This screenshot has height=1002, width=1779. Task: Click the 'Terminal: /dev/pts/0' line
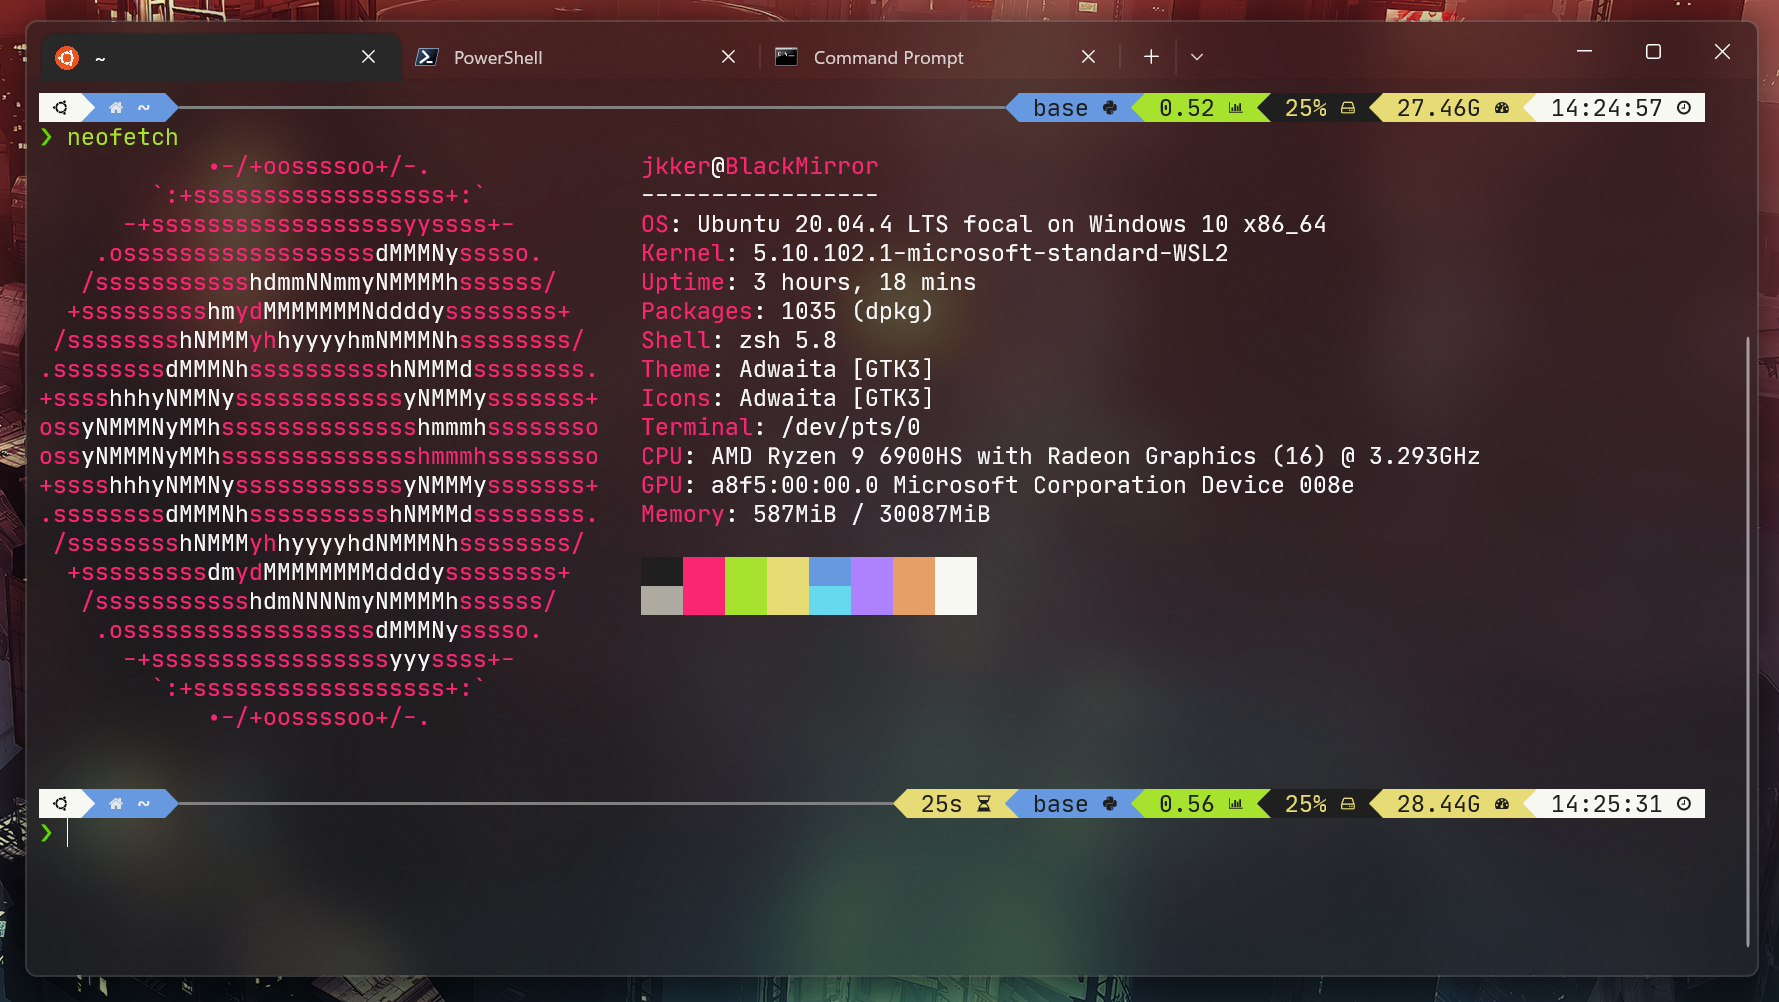tap(780, 427)
